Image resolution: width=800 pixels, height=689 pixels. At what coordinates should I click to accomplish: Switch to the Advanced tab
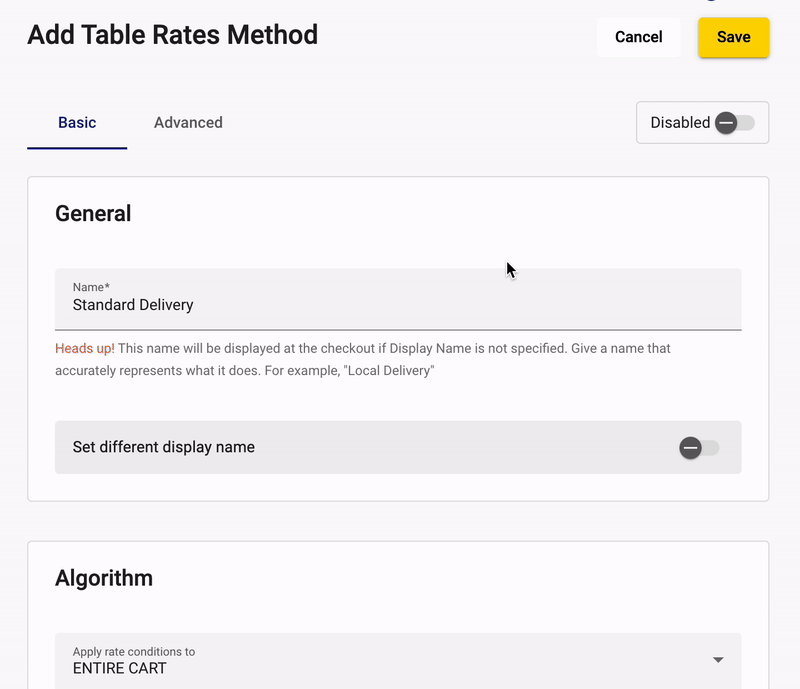coord(188,122)
